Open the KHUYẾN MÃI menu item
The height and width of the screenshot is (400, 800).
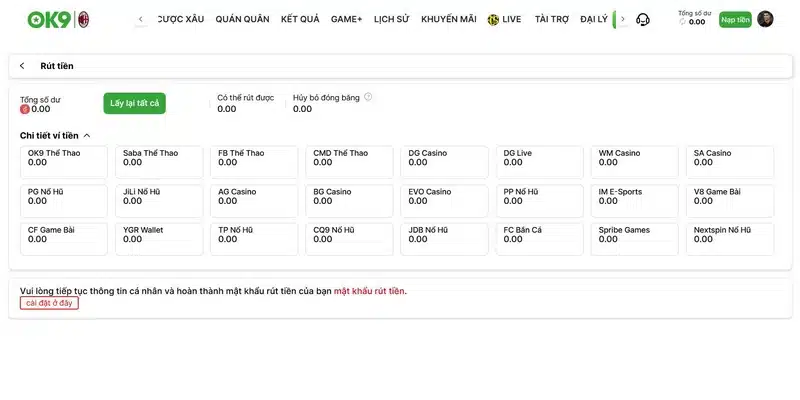[x=448, y=19]
